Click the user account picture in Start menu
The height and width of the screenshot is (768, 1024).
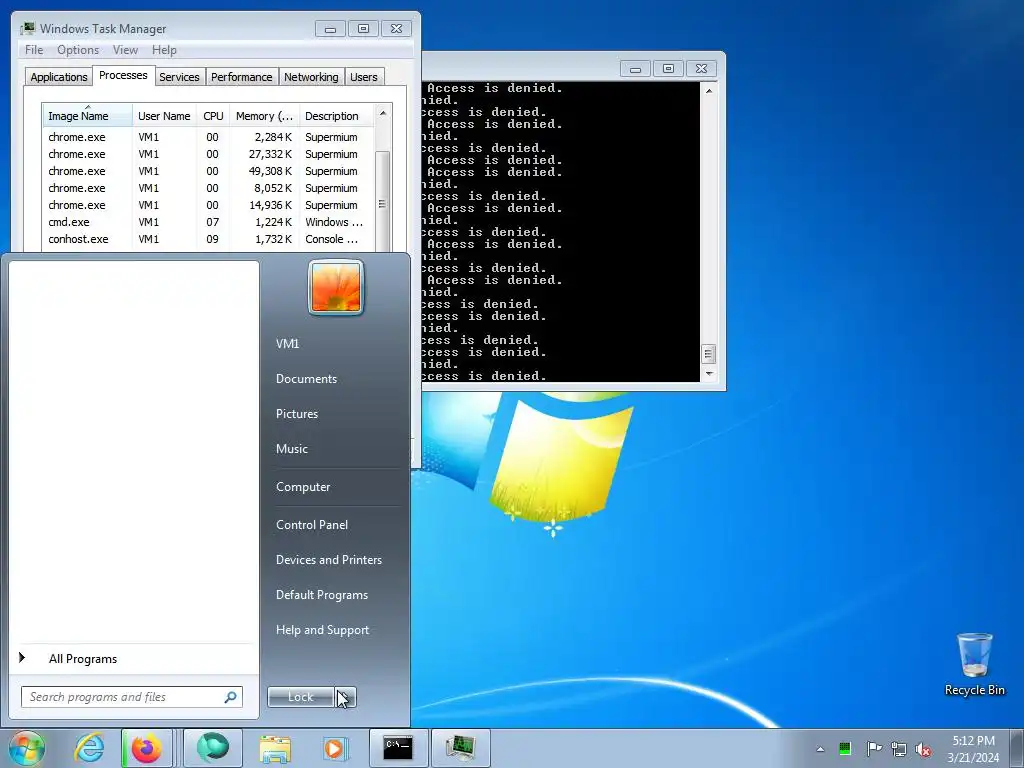click(336, 287)
